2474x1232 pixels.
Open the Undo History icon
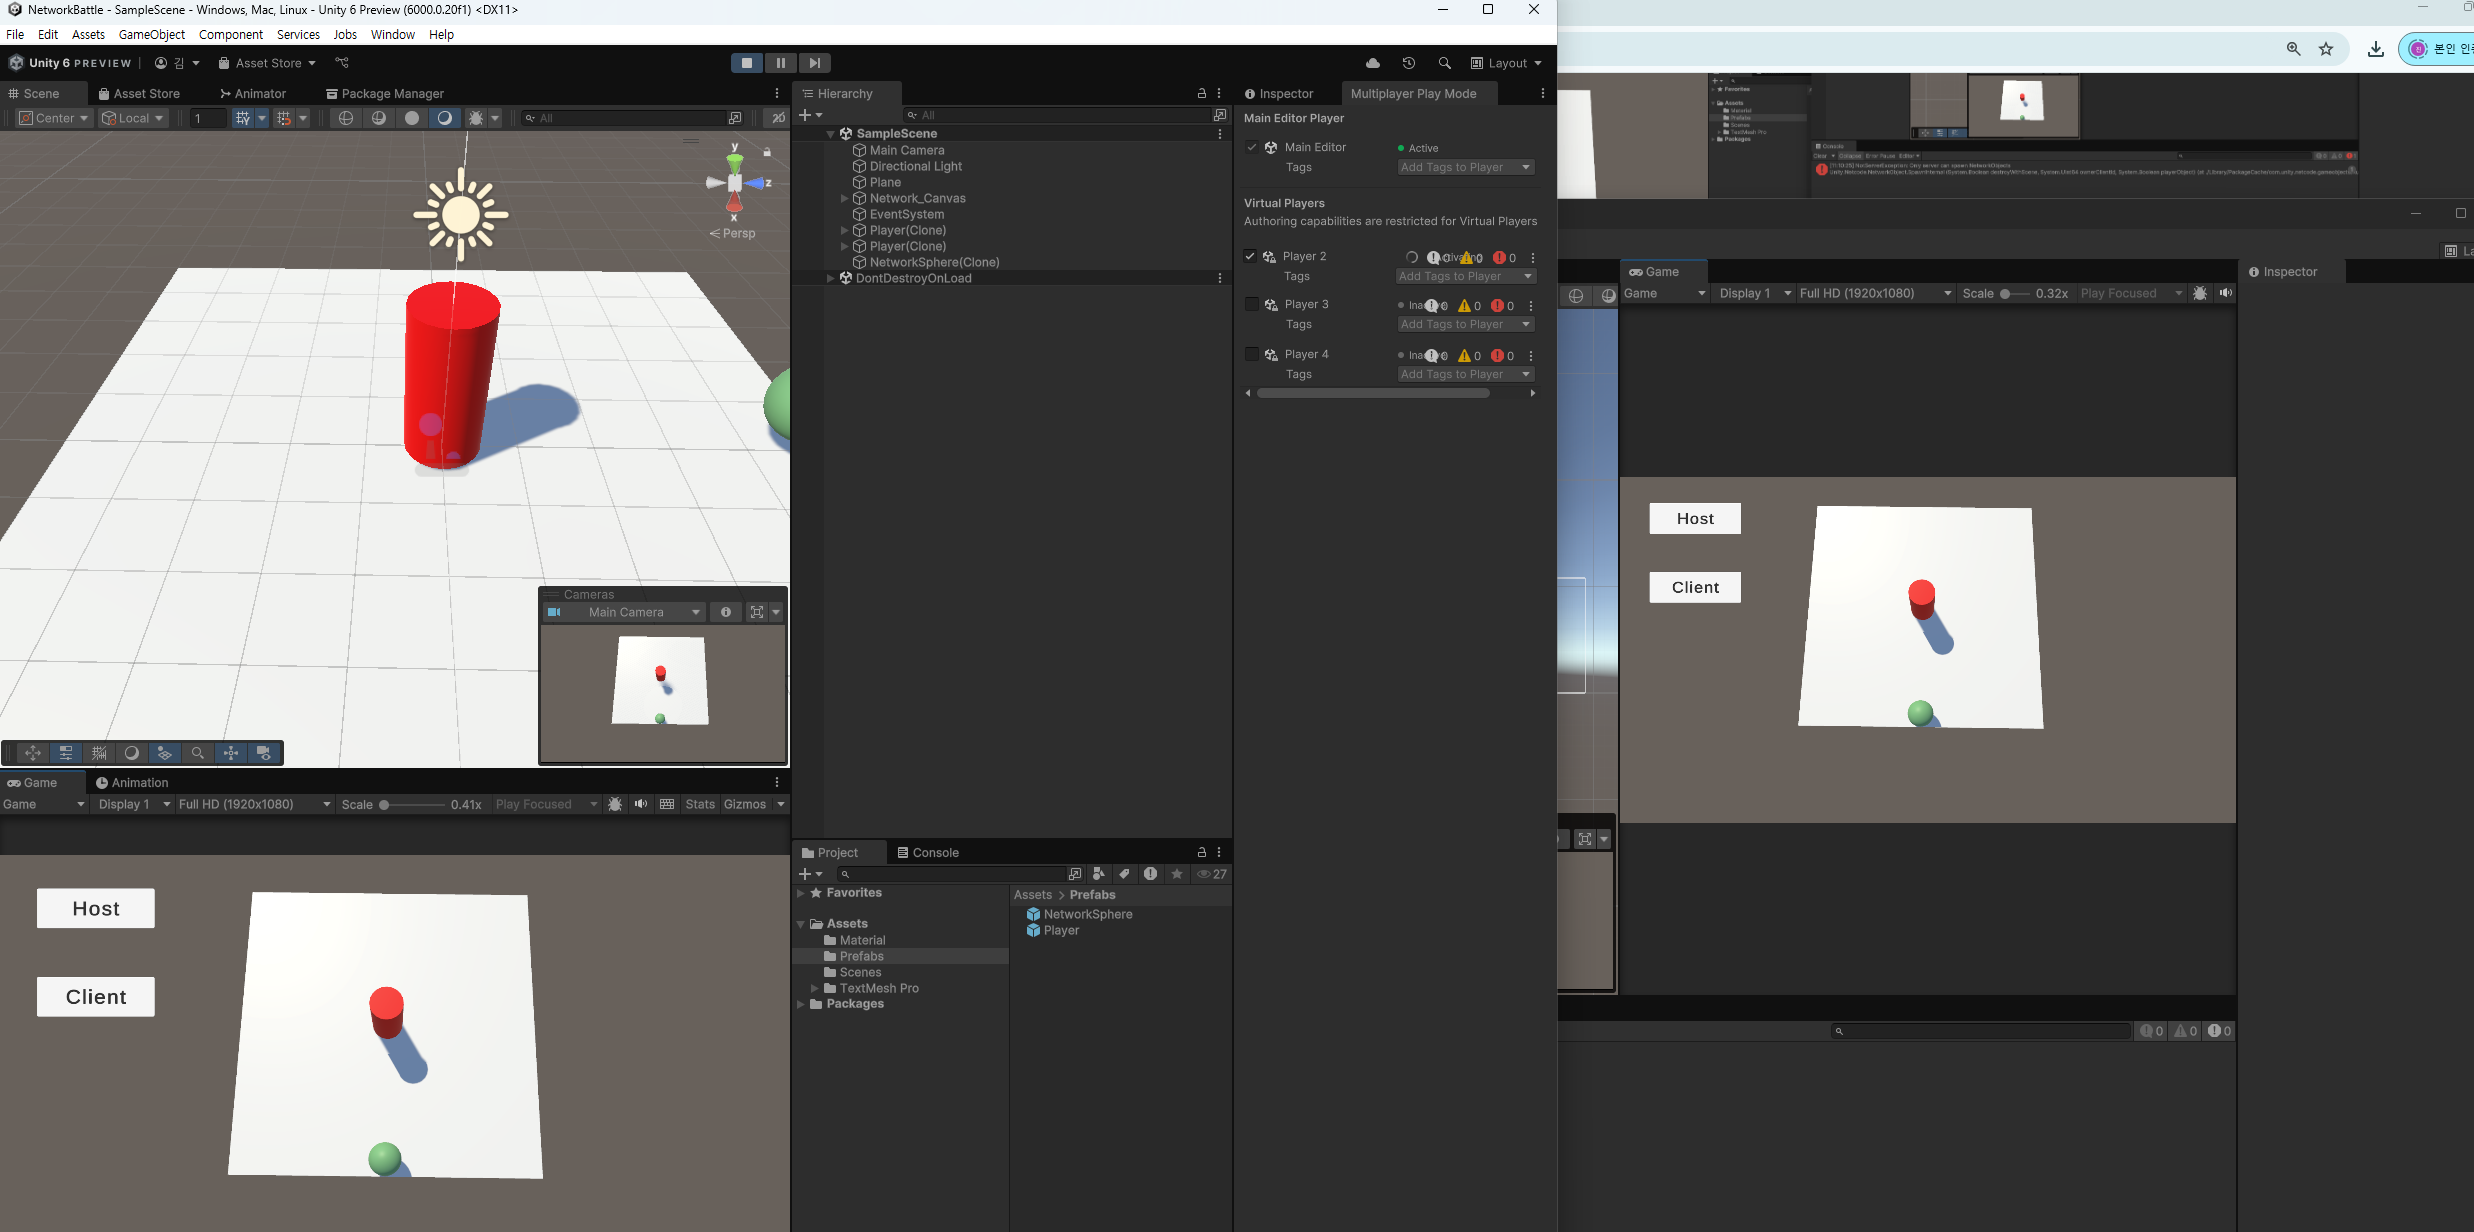coord(1409,63)
